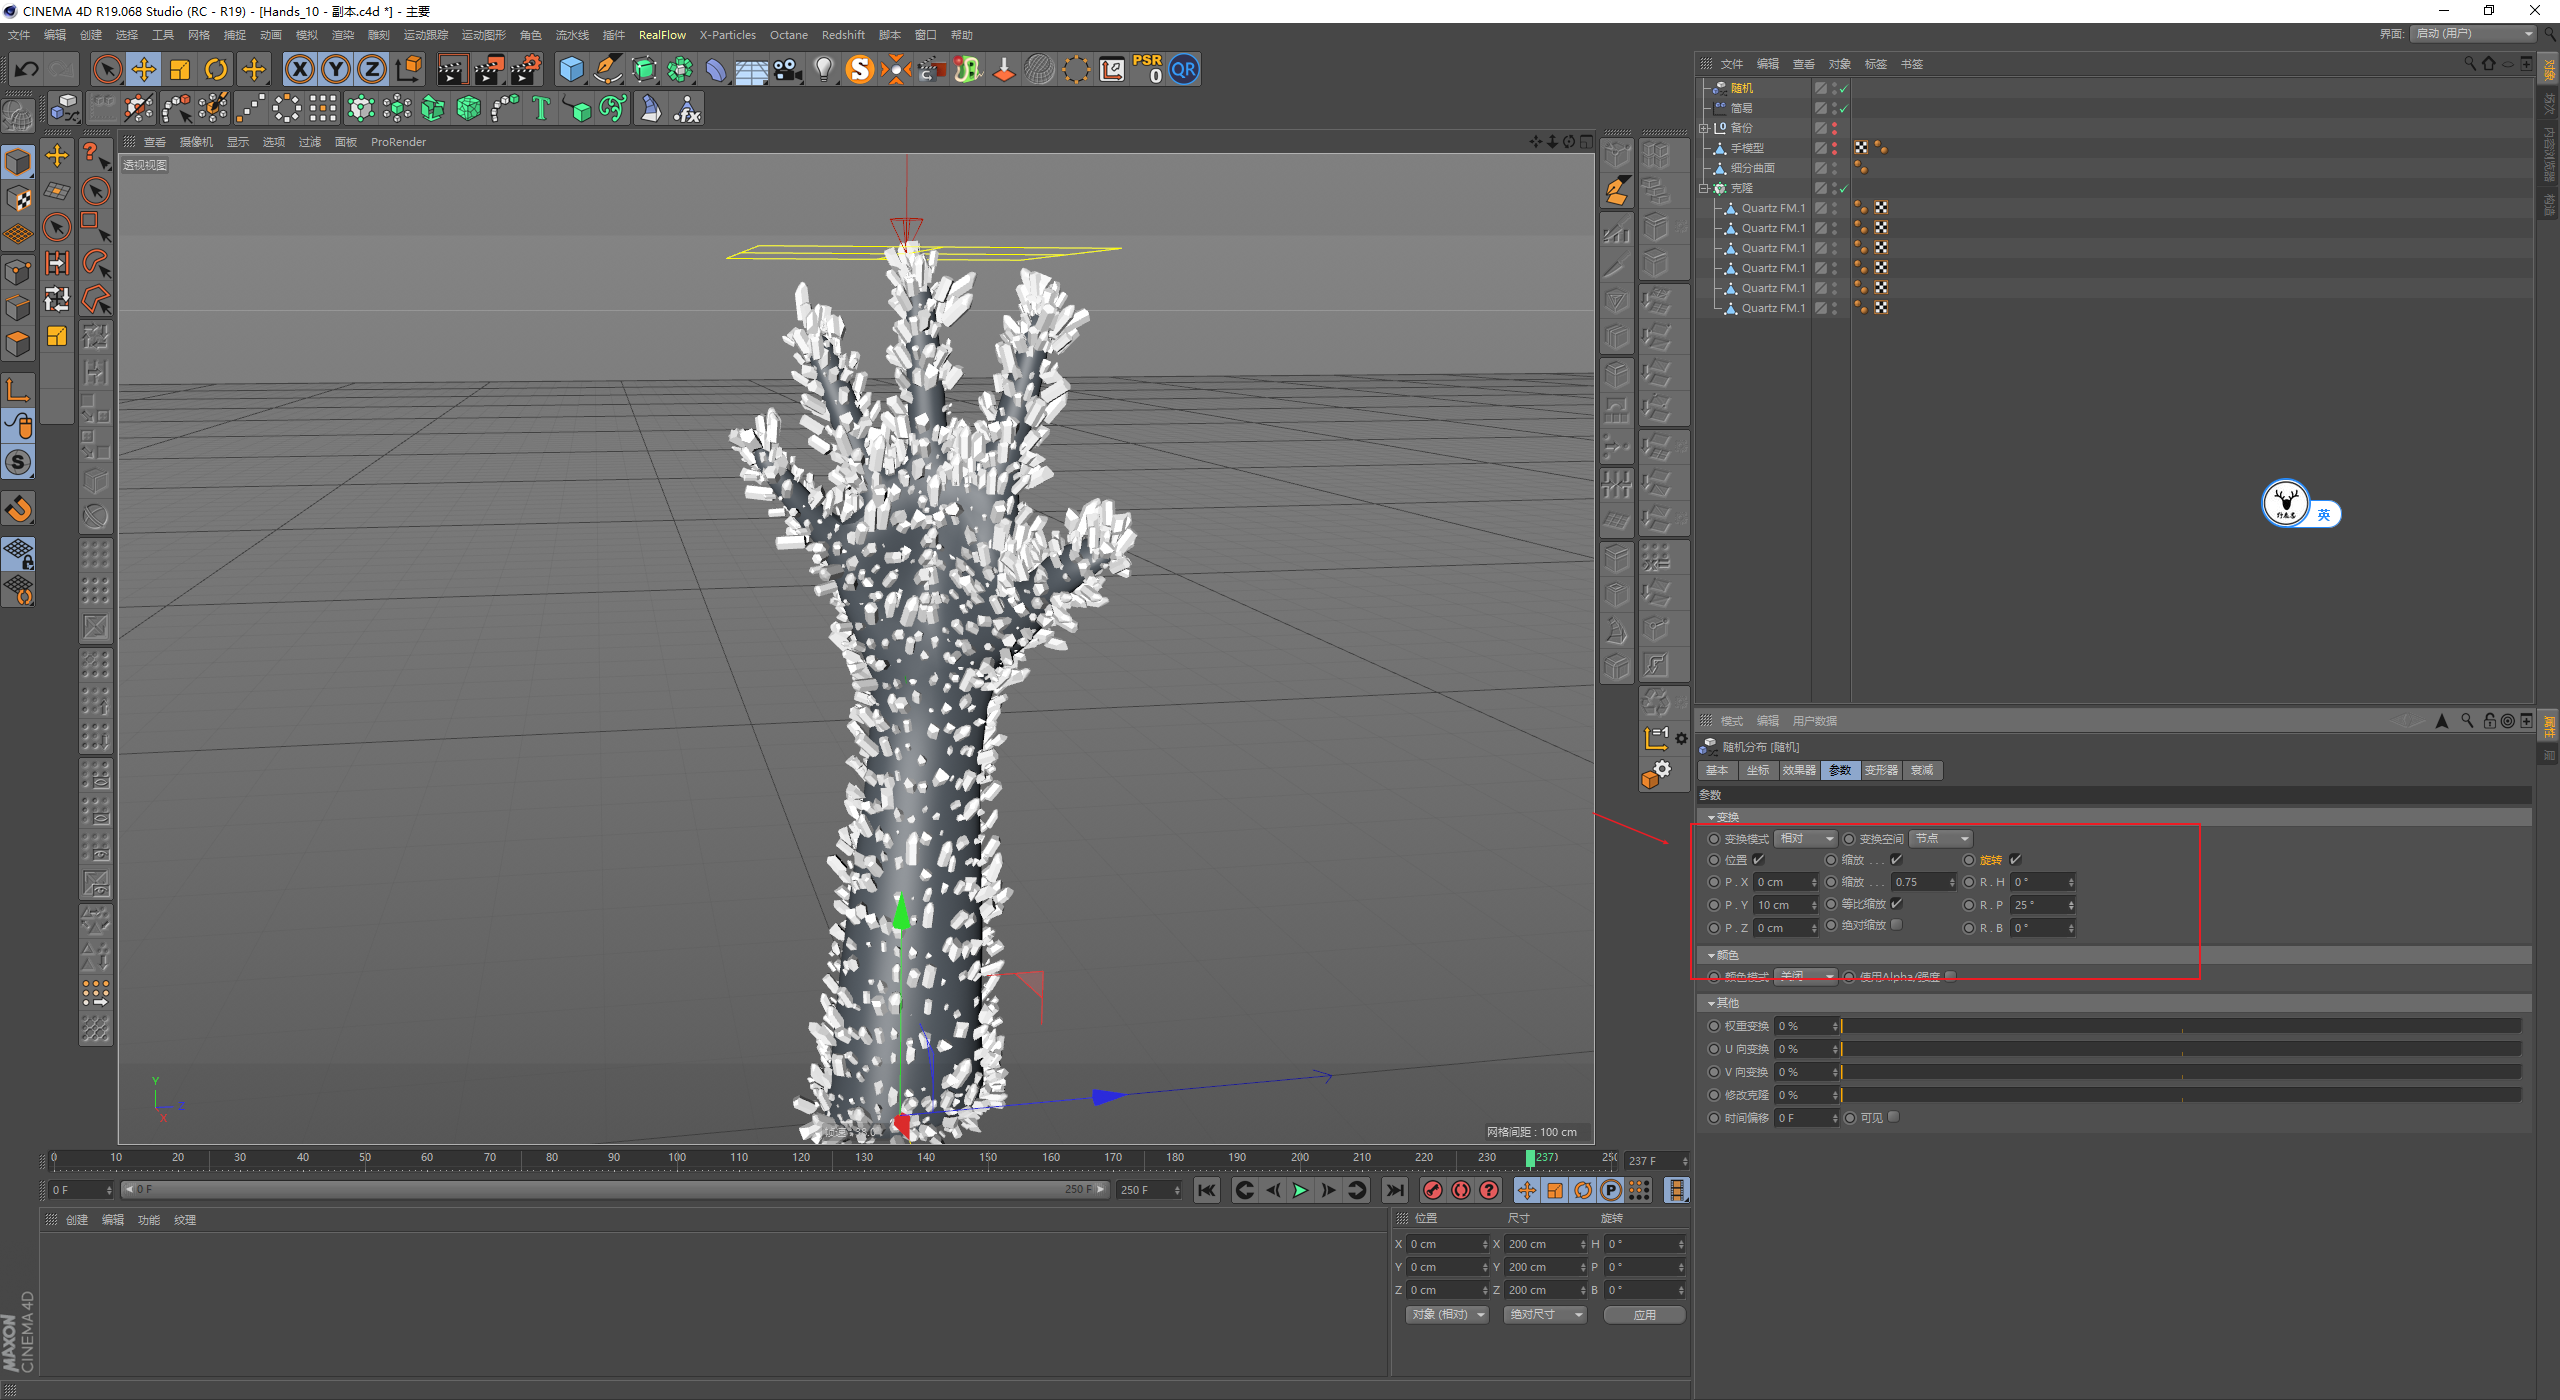Add a camera object
Screen dimensions: 2560x1400
coord(788,69)
